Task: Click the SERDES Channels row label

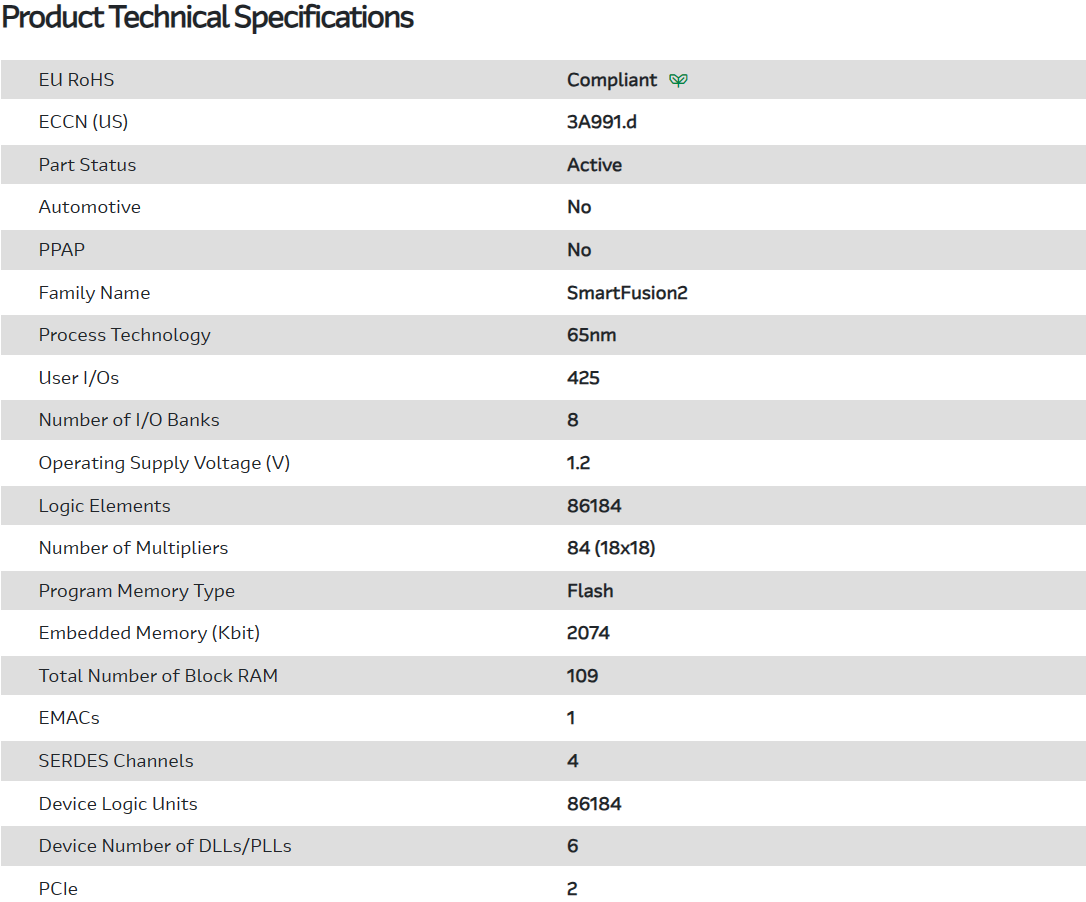Action: pos(116,761)
